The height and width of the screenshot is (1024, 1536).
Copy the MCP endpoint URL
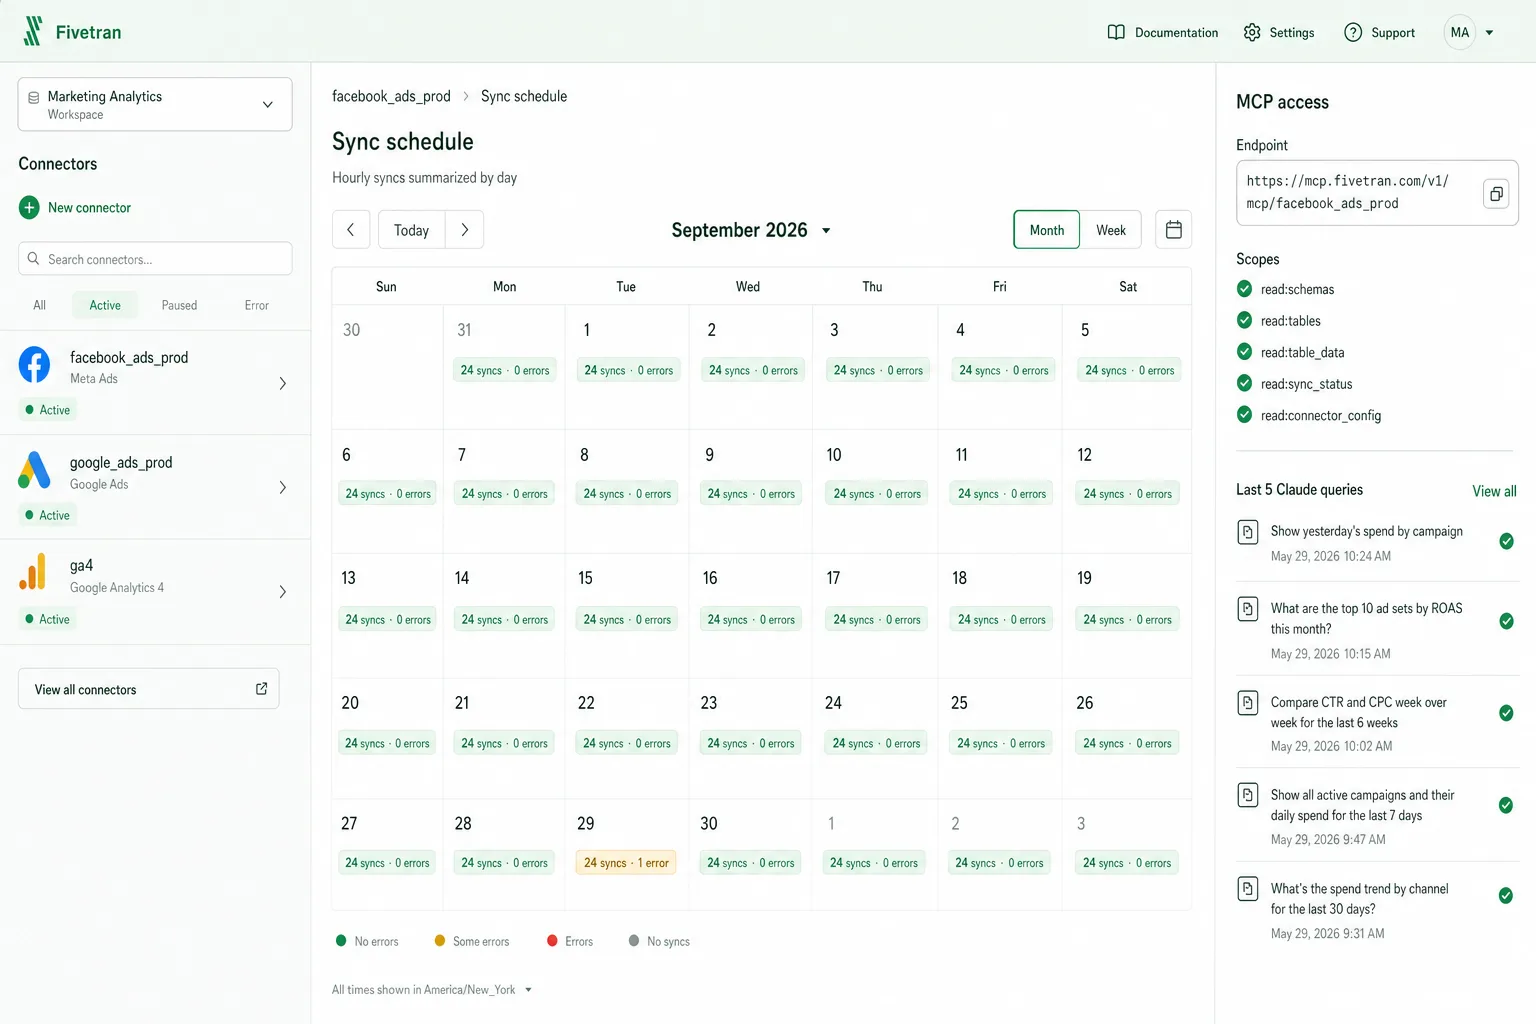pos(1496,193)
